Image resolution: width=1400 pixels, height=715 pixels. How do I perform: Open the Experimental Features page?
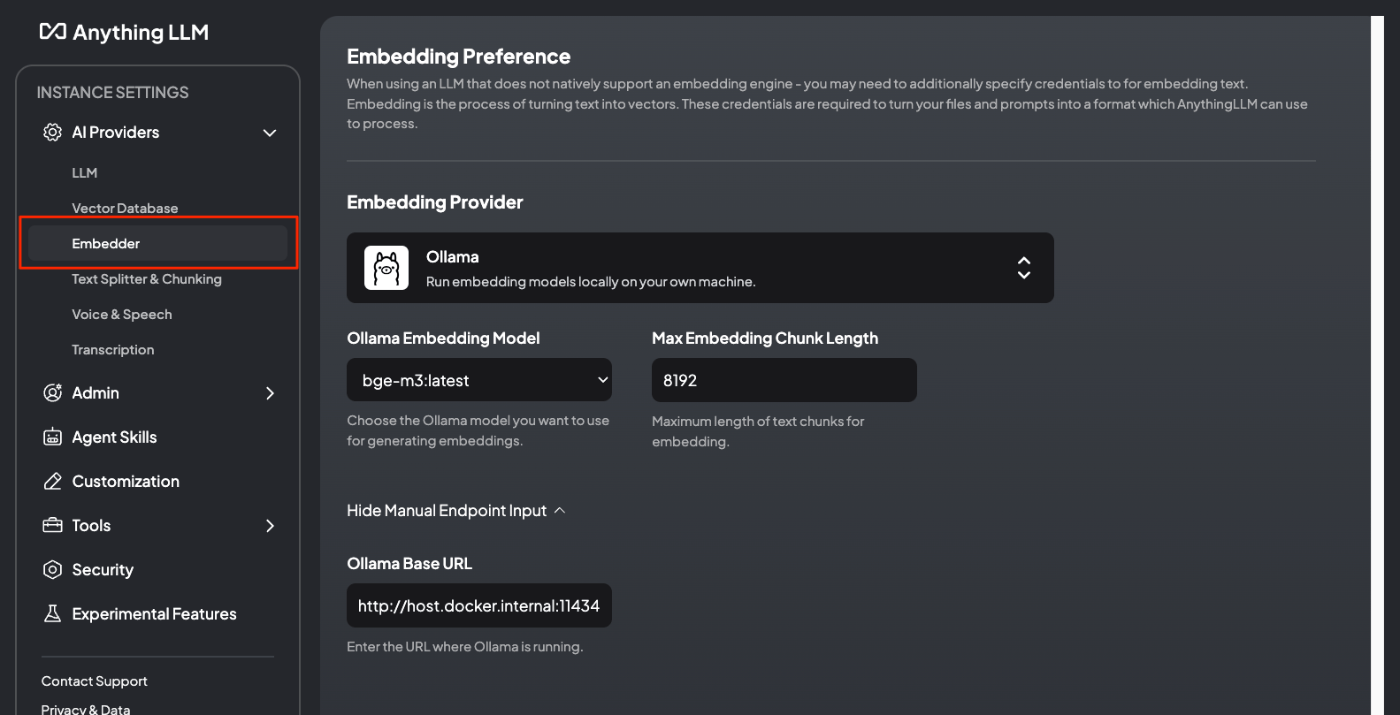click(154, 614)
